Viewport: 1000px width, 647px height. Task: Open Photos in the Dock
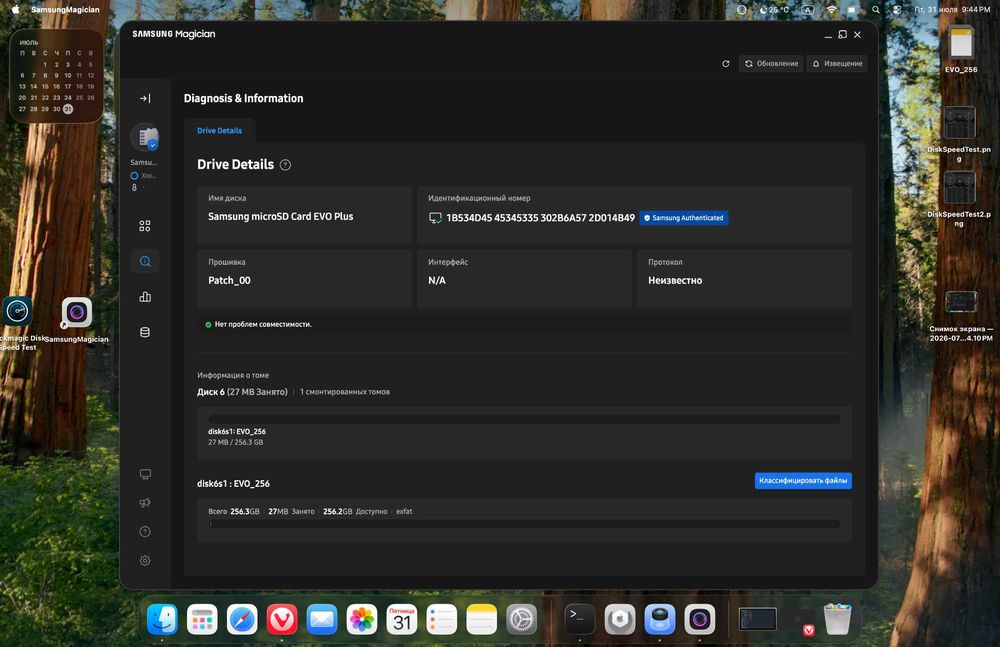pyautogui.click(x=362, y=619)
